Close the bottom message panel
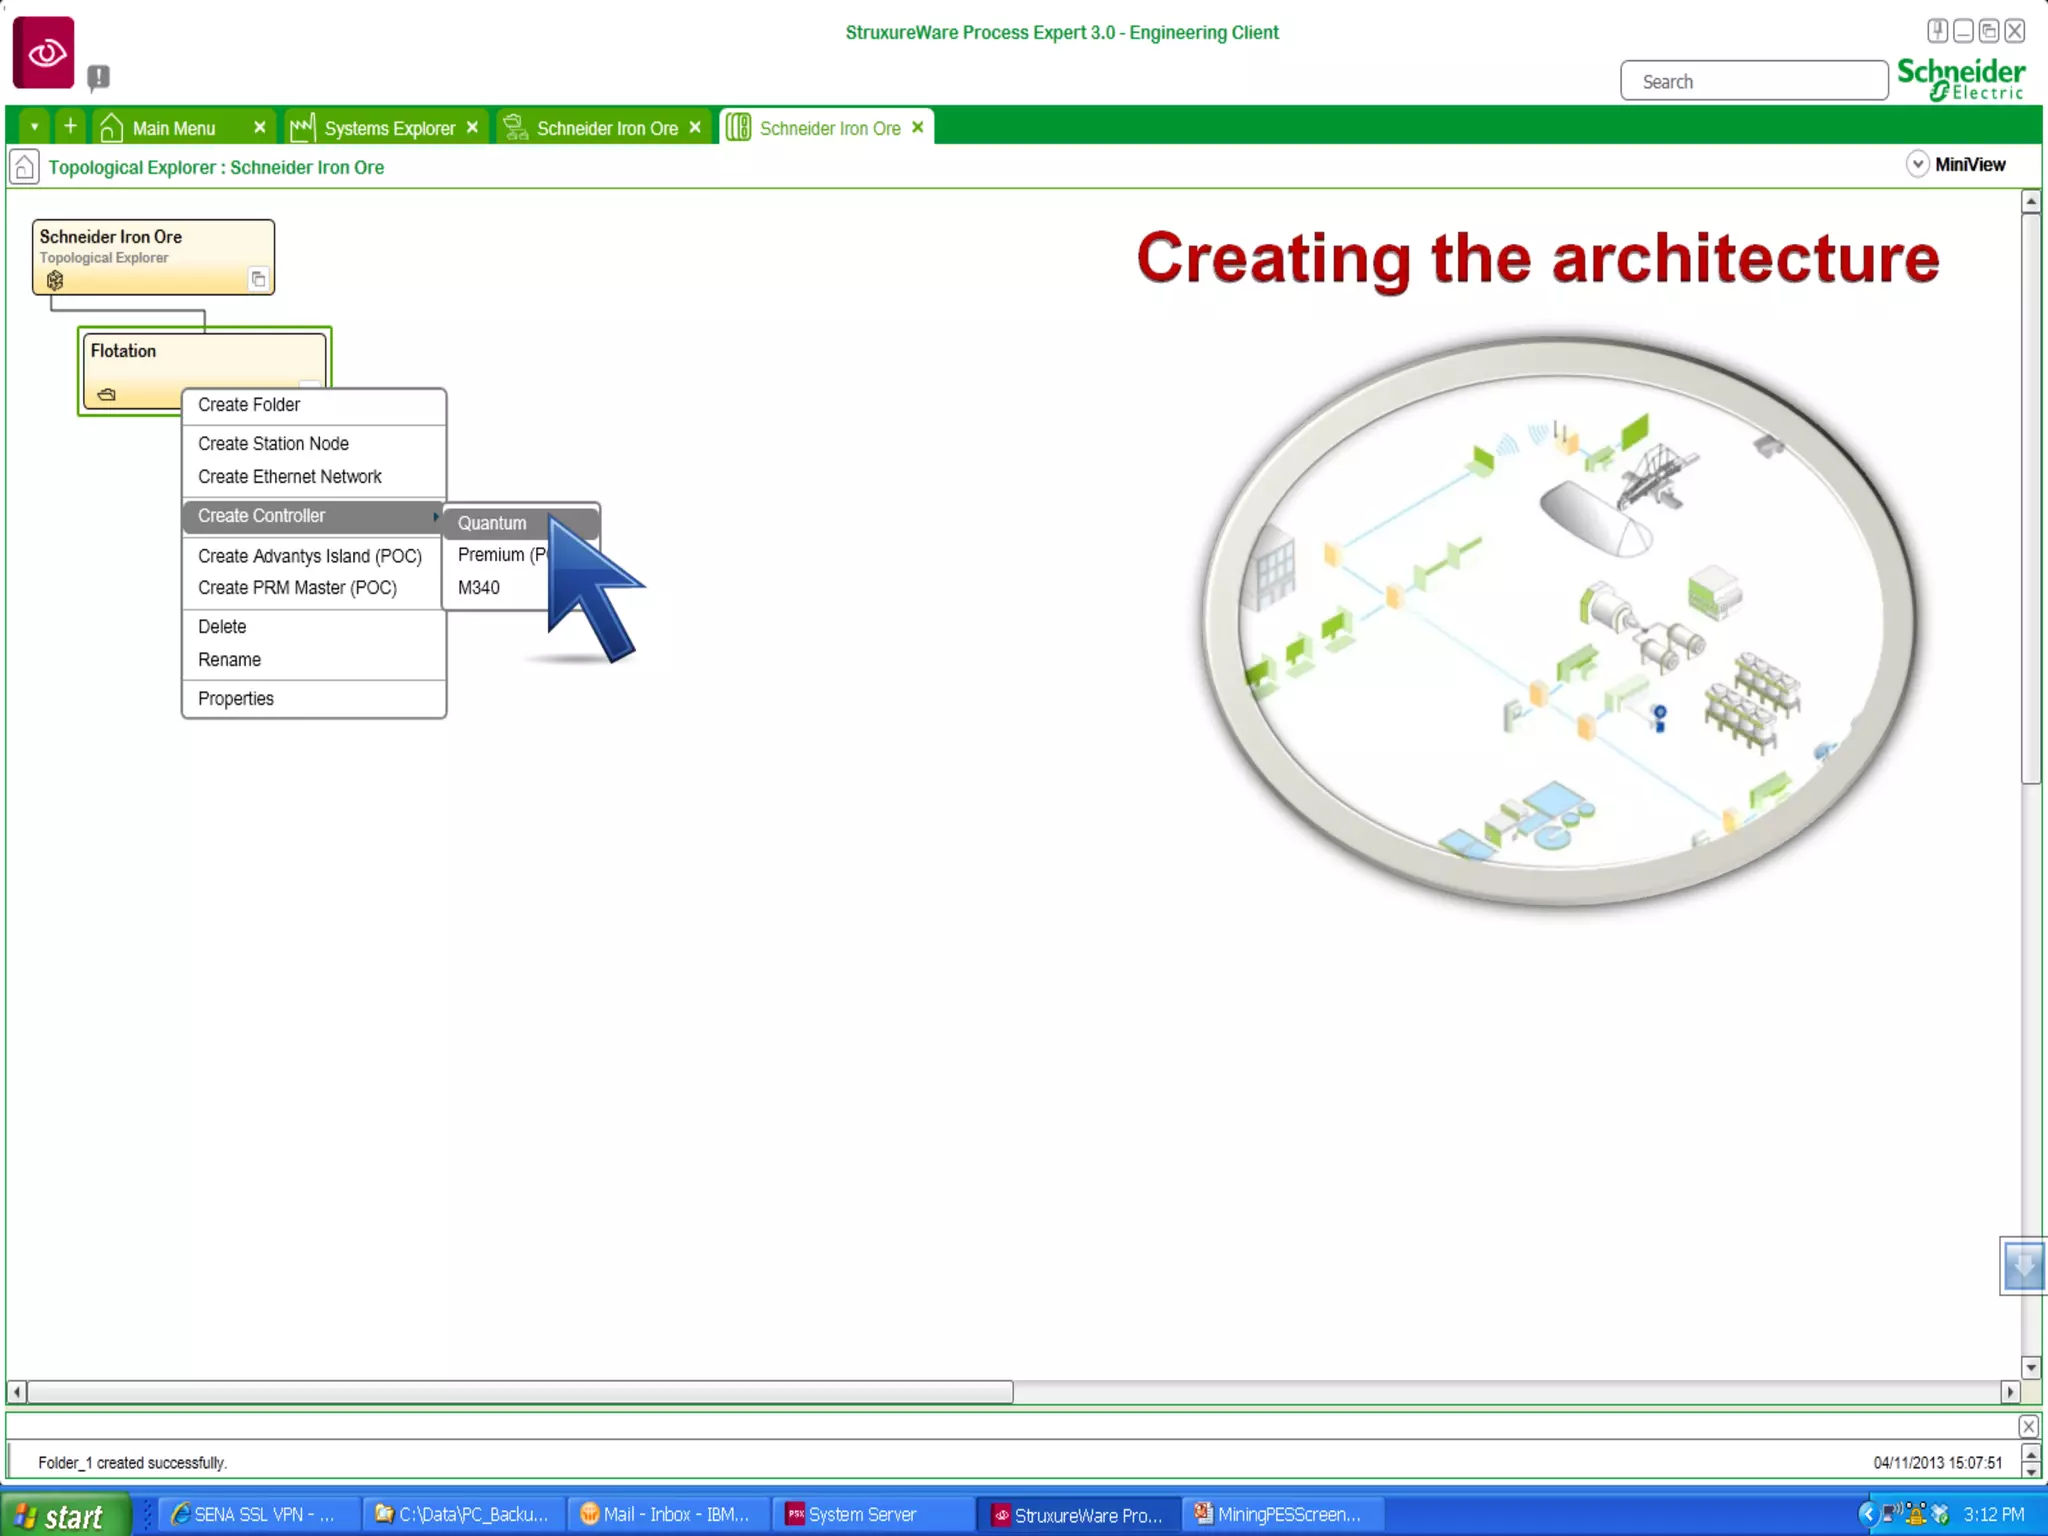This screenshot has width=2048, height=1536. point(2028,1426)
